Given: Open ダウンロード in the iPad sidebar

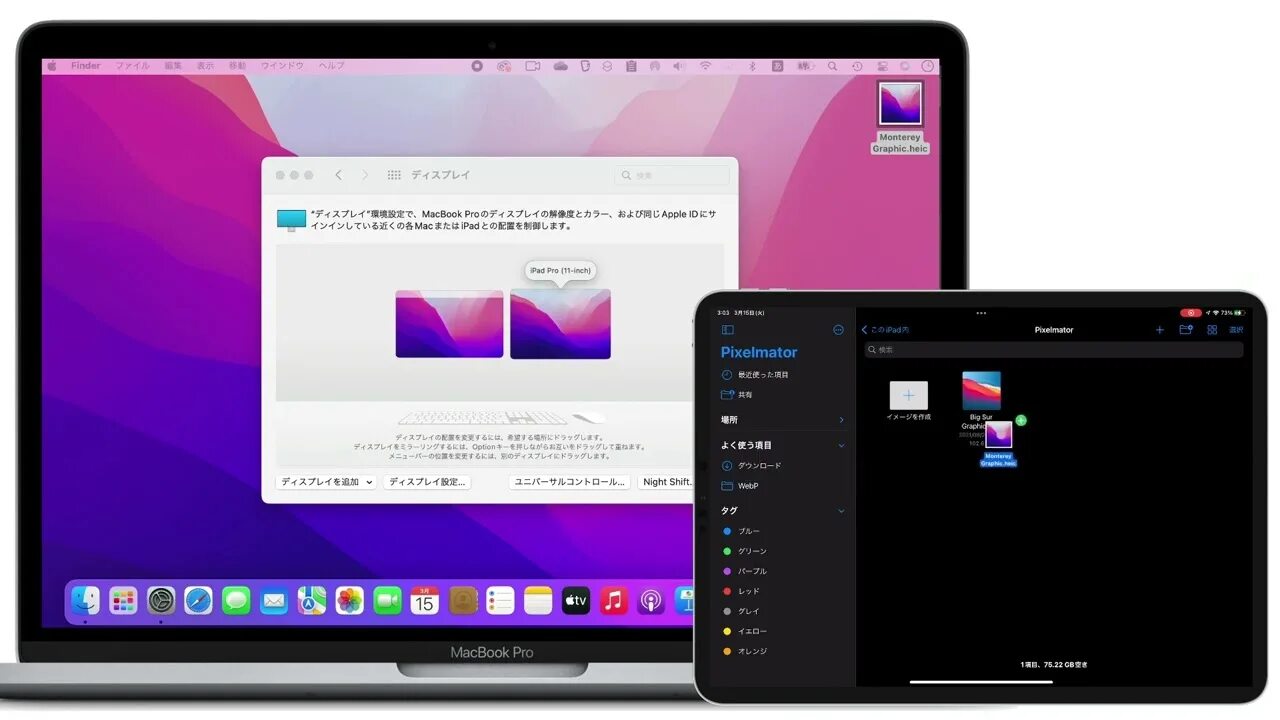Looking at the screenshot, I should 752,466.
